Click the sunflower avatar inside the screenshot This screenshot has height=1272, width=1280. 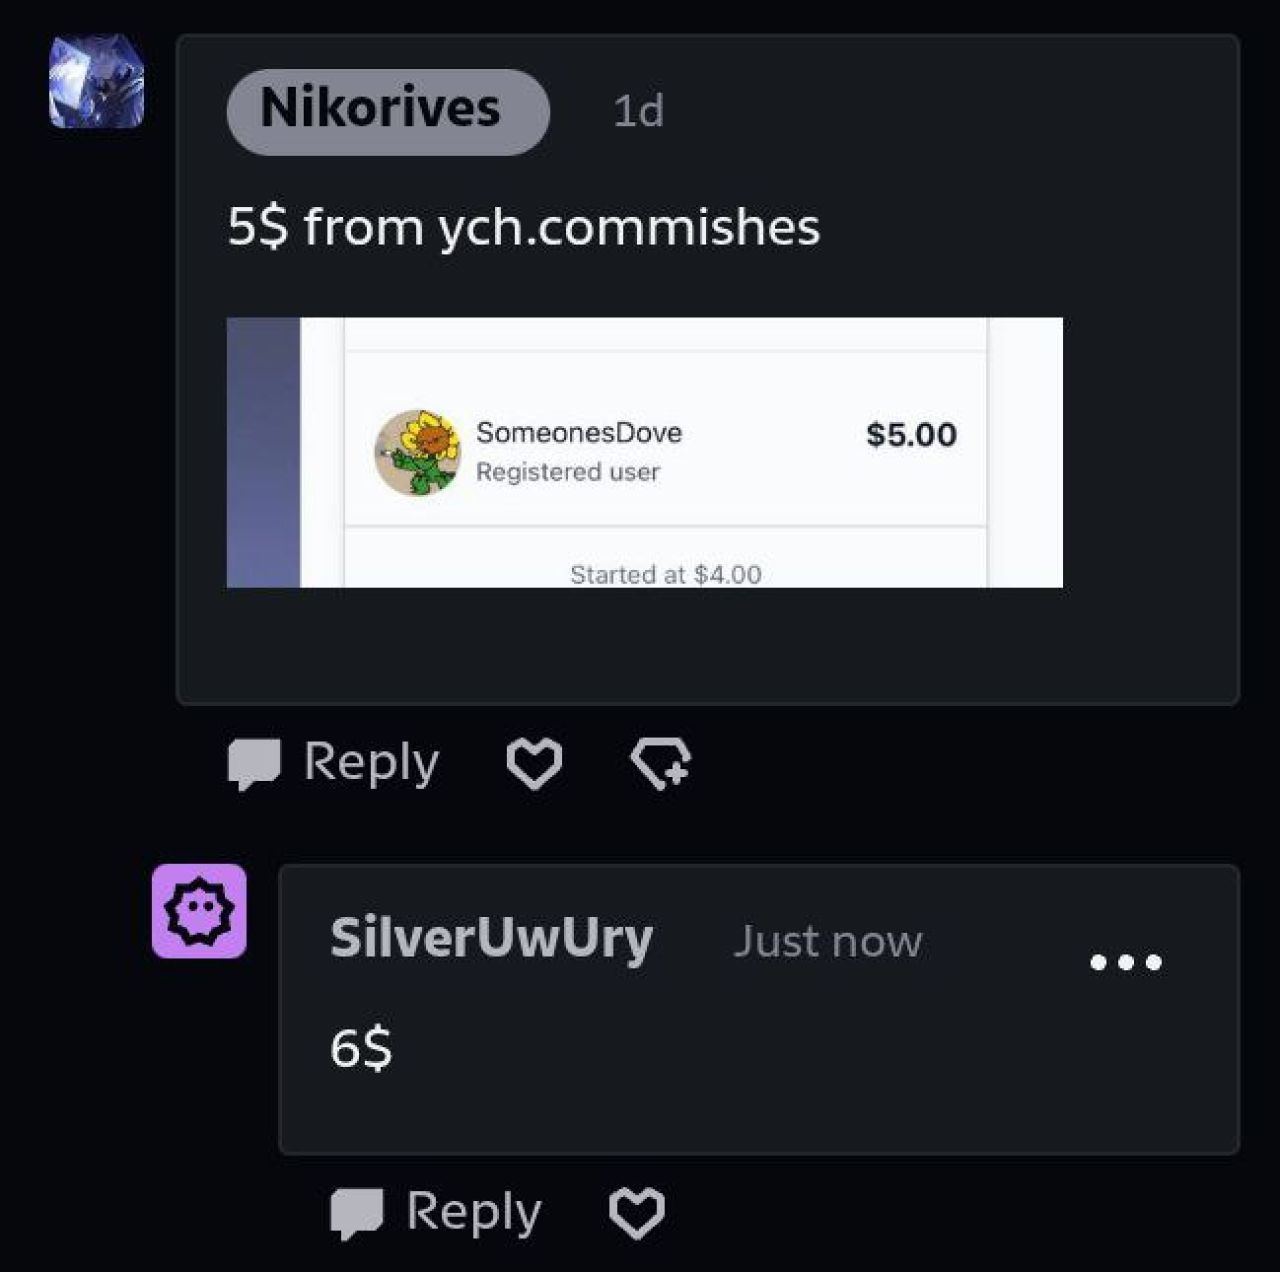tap(418, 452)
